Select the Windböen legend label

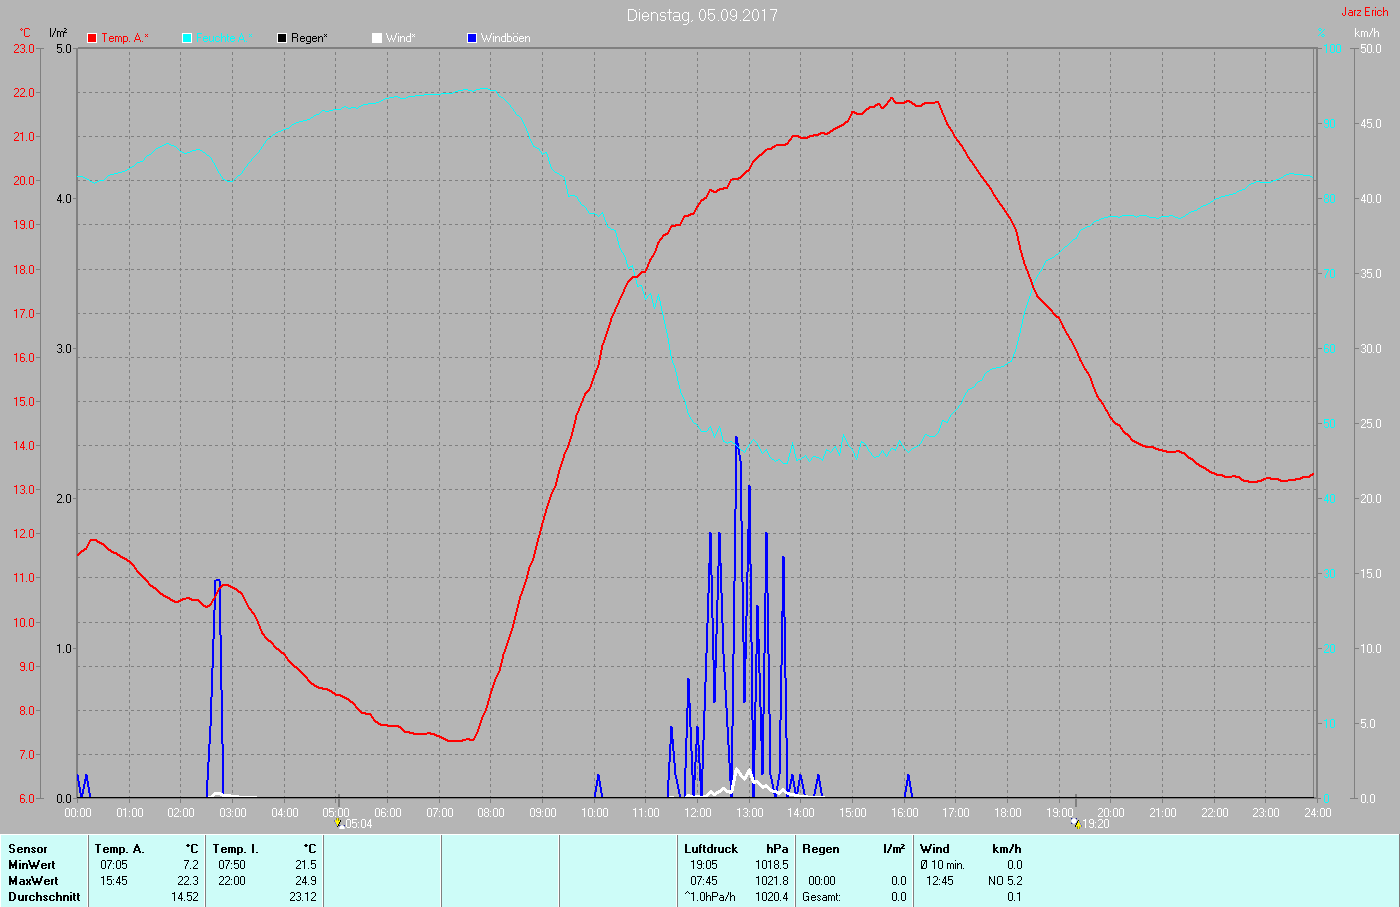coord(505,38)
